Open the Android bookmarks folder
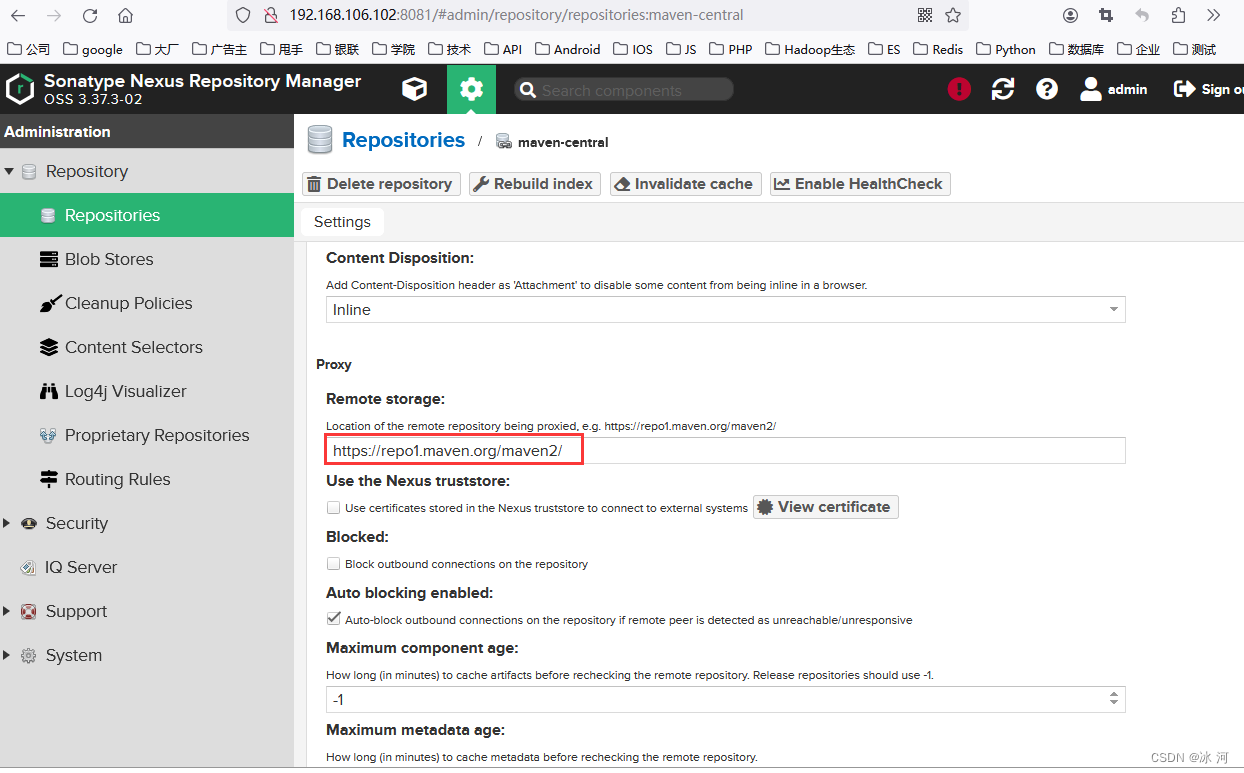Image resolution: width=1244 pixels, height=773 pixels. coord(568,49)
